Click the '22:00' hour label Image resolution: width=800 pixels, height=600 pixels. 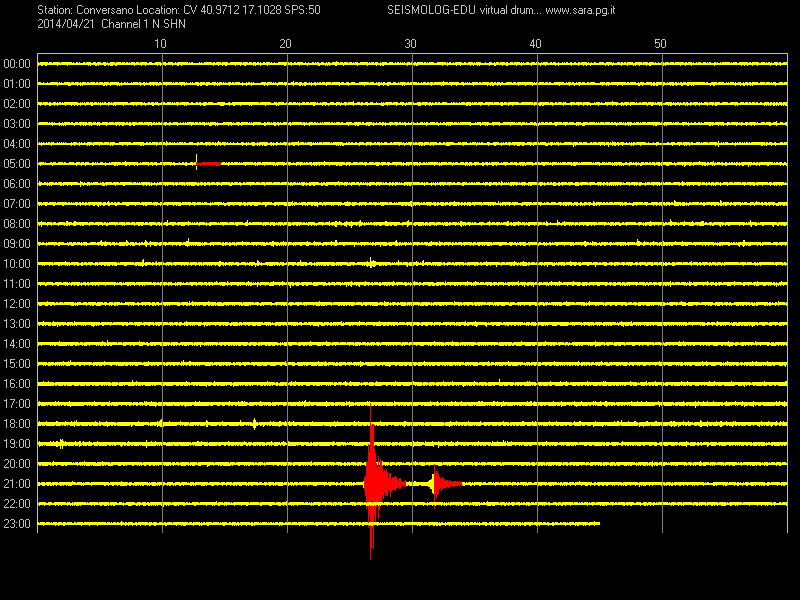(x=17, y=504)
